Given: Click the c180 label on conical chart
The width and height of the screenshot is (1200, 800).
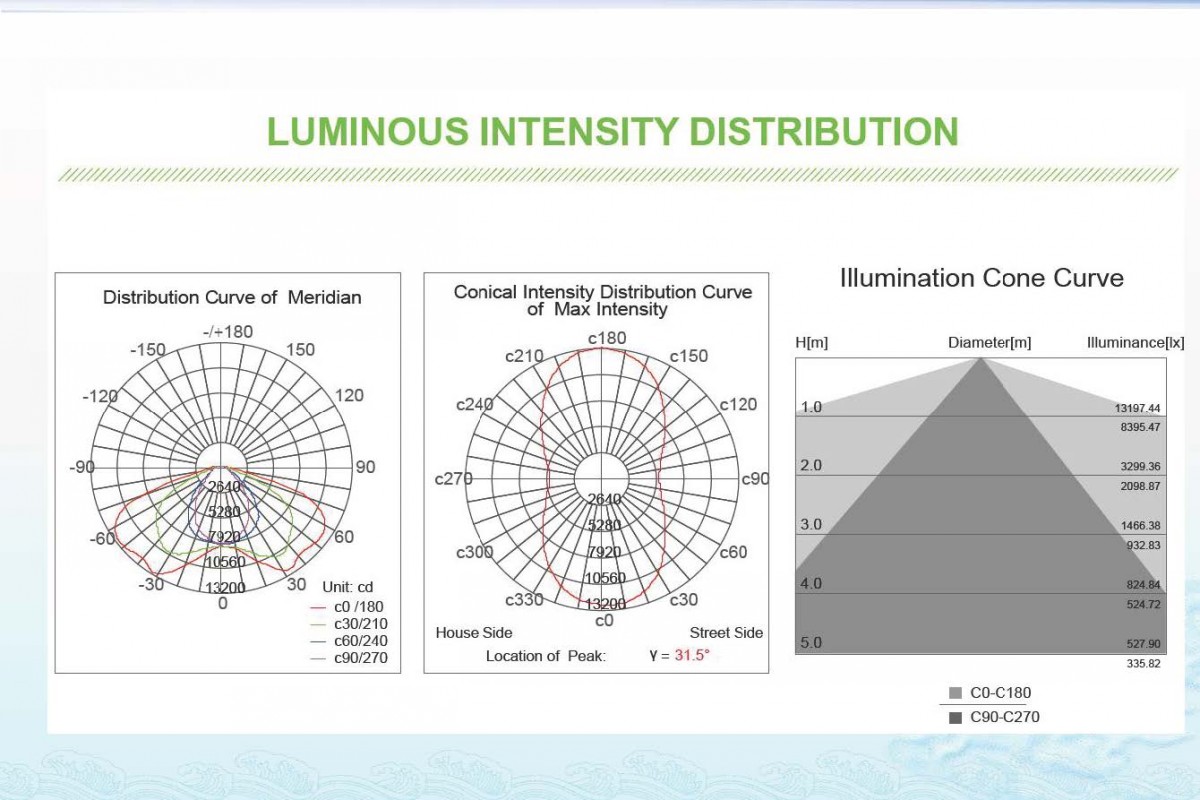Looking at the screenshot, I should click(607, 338).
